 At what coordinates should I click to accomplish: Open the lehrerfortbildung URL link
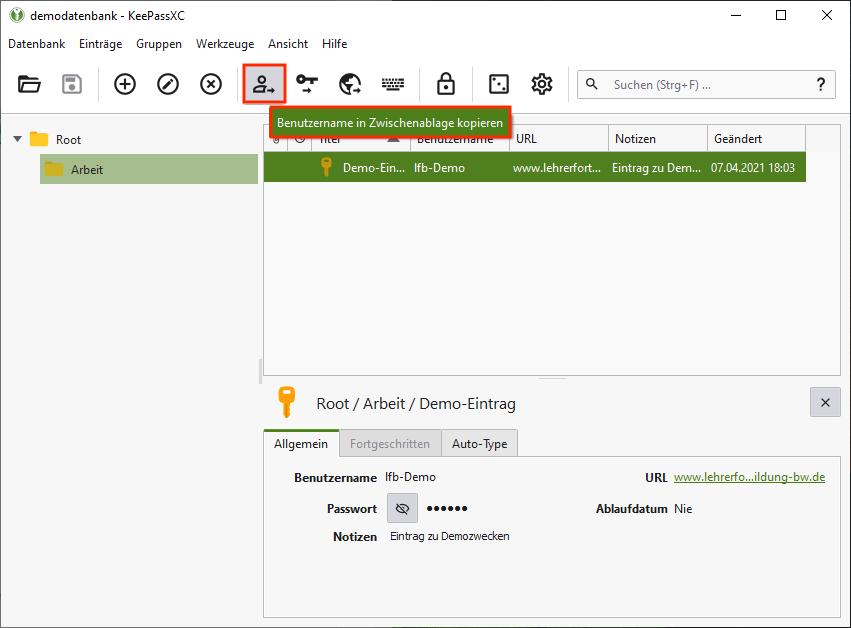pyautogui.click(x=749, y=477)
